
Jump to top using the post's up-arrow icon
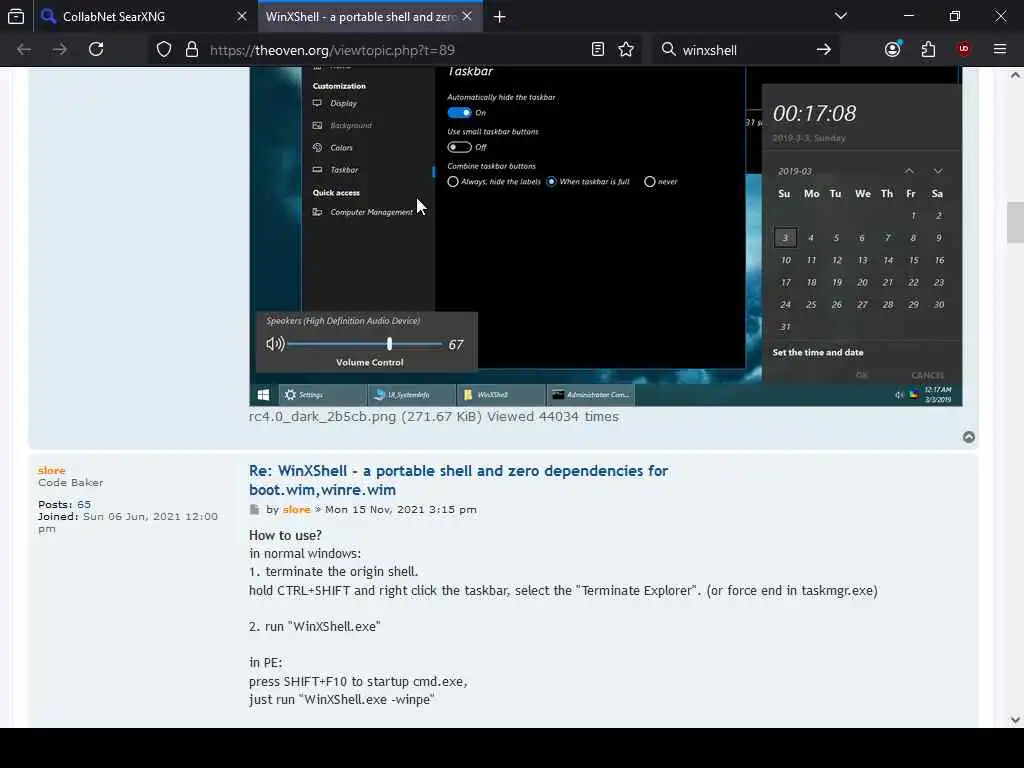[968, 437]
